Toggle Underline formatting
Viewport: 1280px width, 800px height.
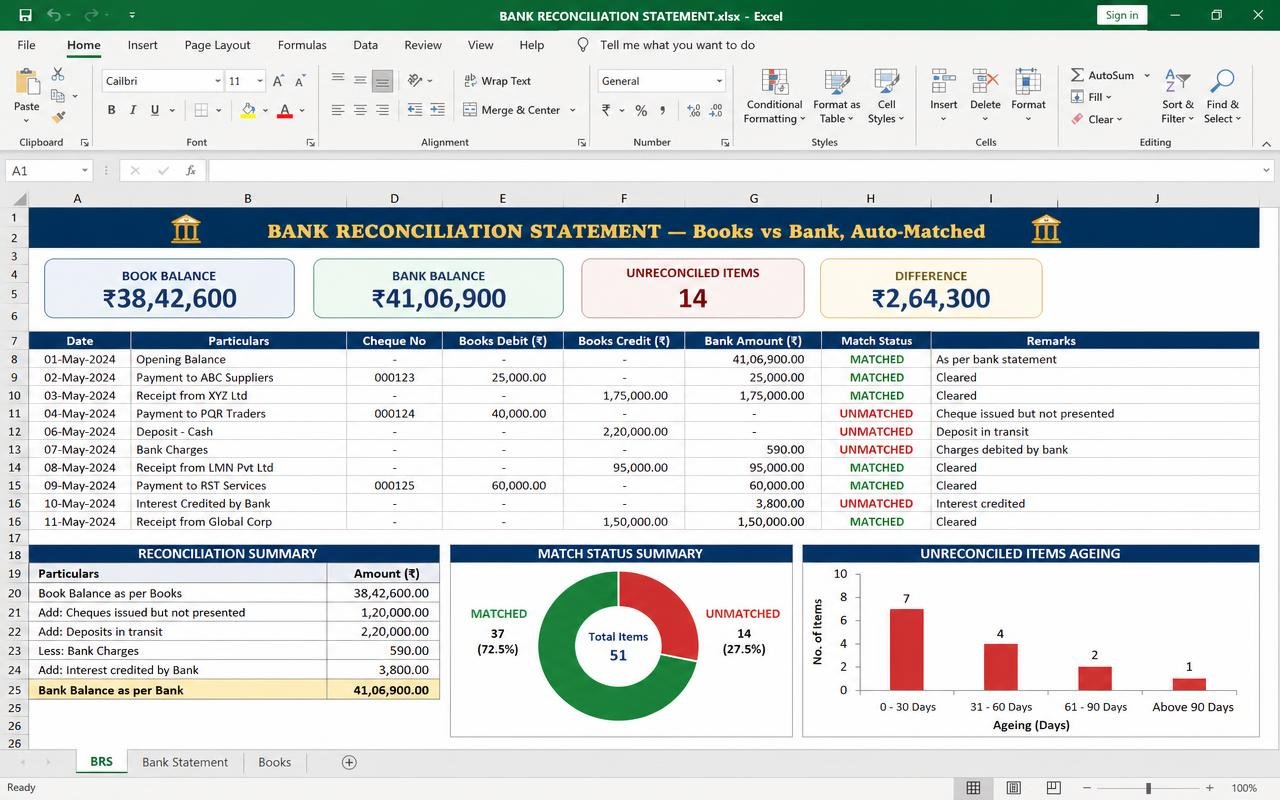coord(155,110)
